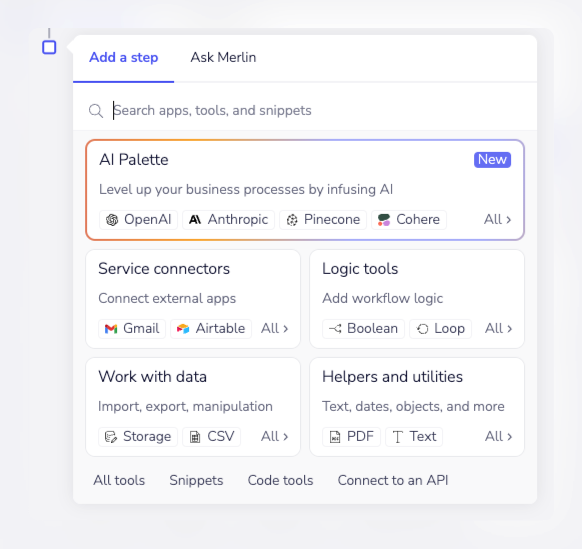This screenshot has height=549, width=582.
Task: Open the Snippets link
Action: [196, 480]
